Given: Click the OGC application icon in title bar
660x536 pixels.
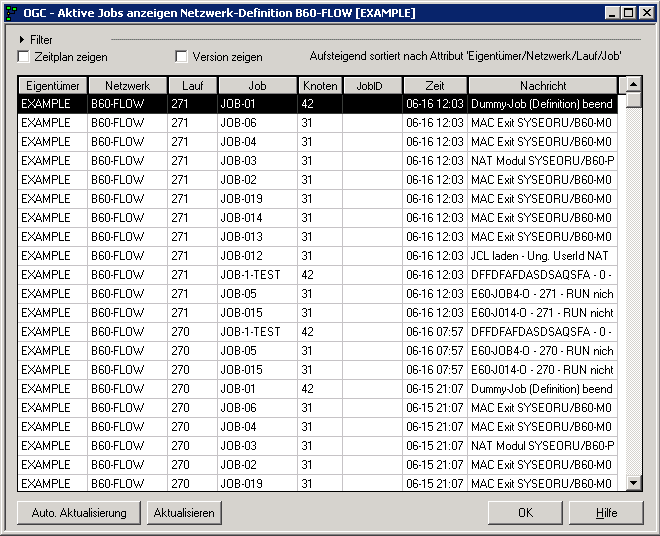Looking at the screenshot, I should pos(12,13).
